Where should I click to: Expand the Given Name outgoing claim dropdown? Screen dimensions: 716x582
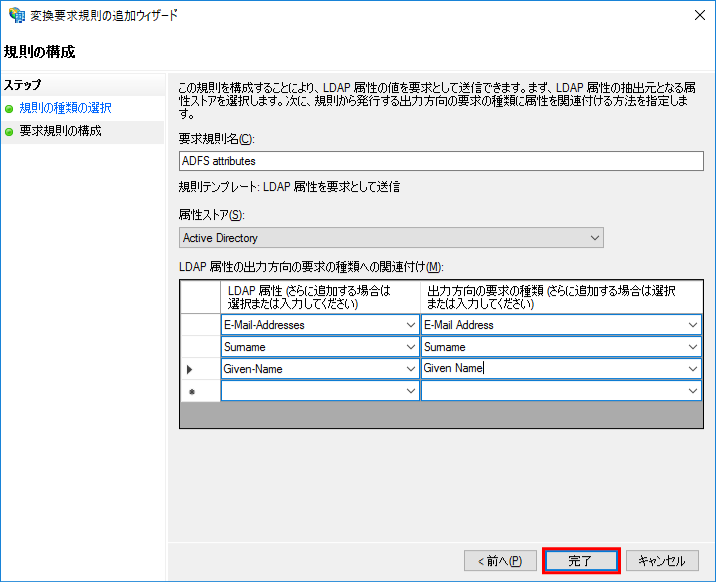693,369
